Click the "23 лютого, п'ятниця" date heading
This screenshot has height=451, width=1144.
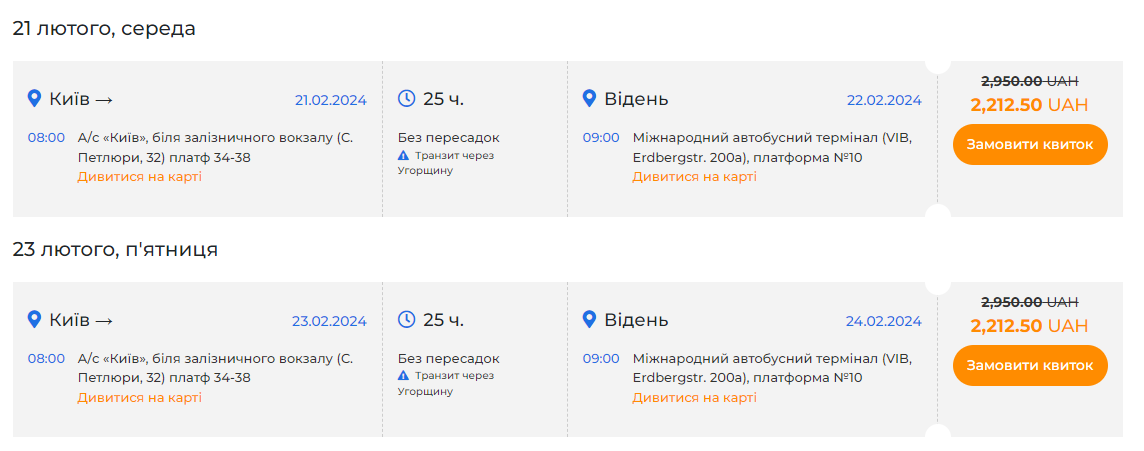[x=115, y=250]
